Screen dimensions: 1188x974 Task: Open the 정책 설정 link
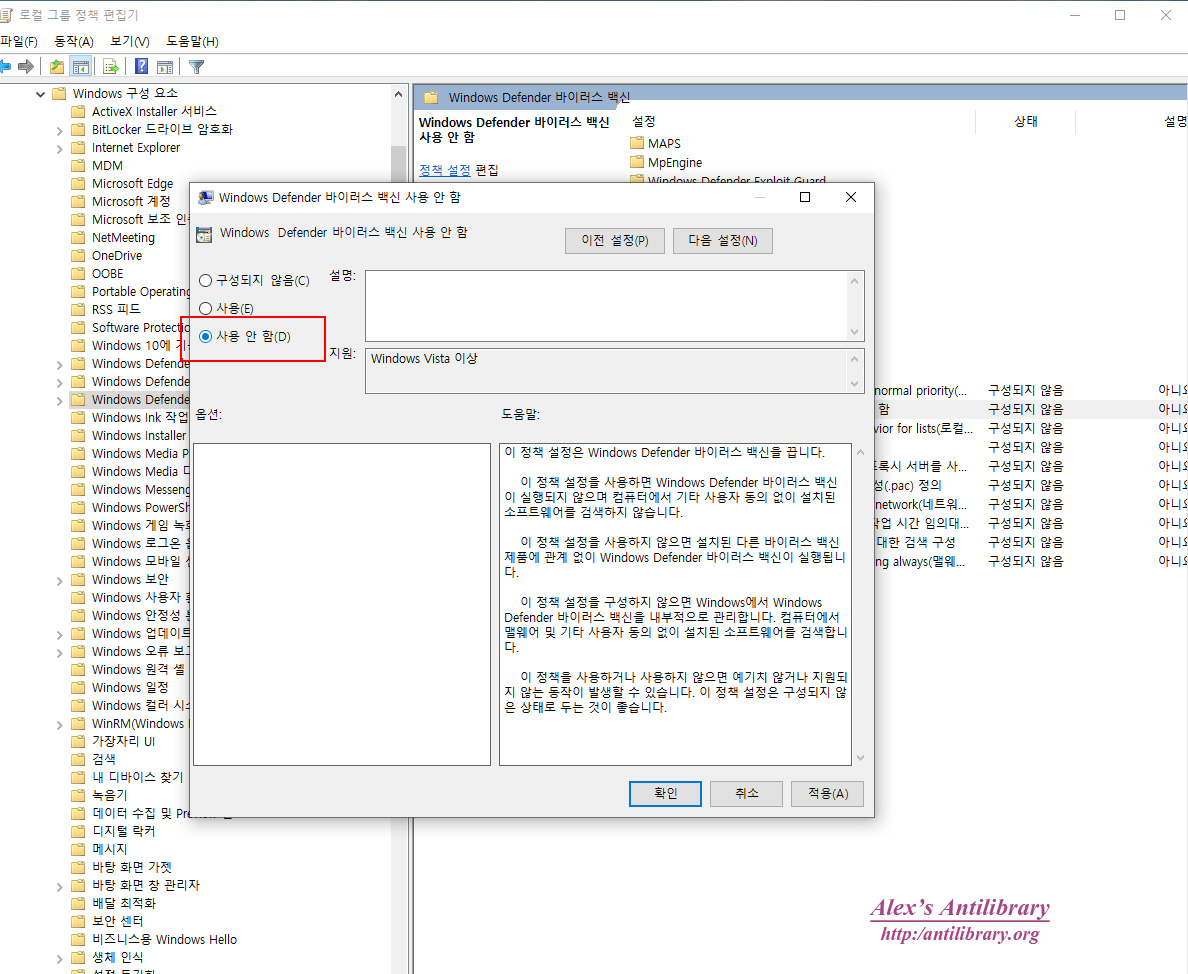445,170
